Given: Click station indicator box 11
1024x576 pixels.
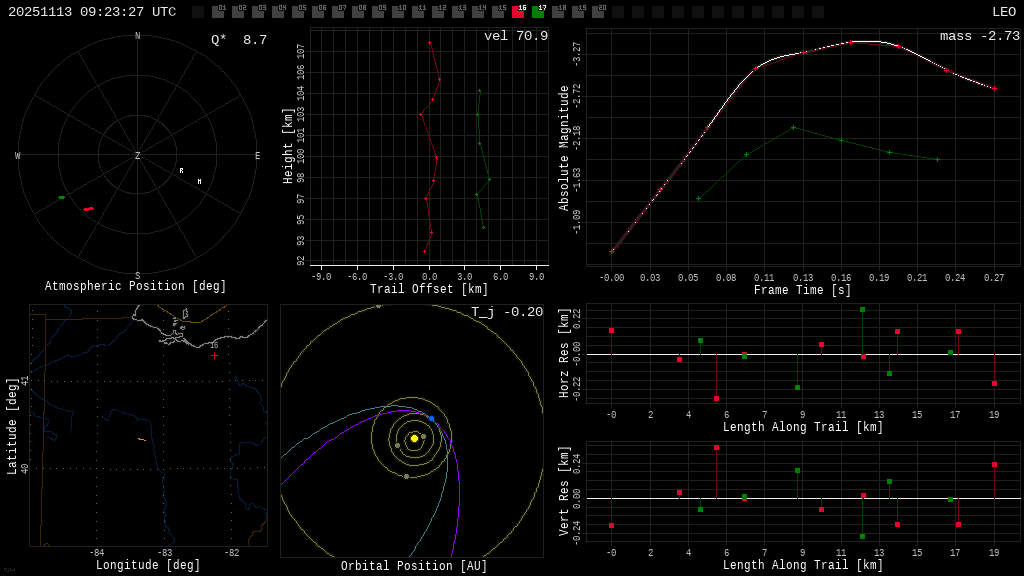Looking at the screenshot, I should point(418,12).
